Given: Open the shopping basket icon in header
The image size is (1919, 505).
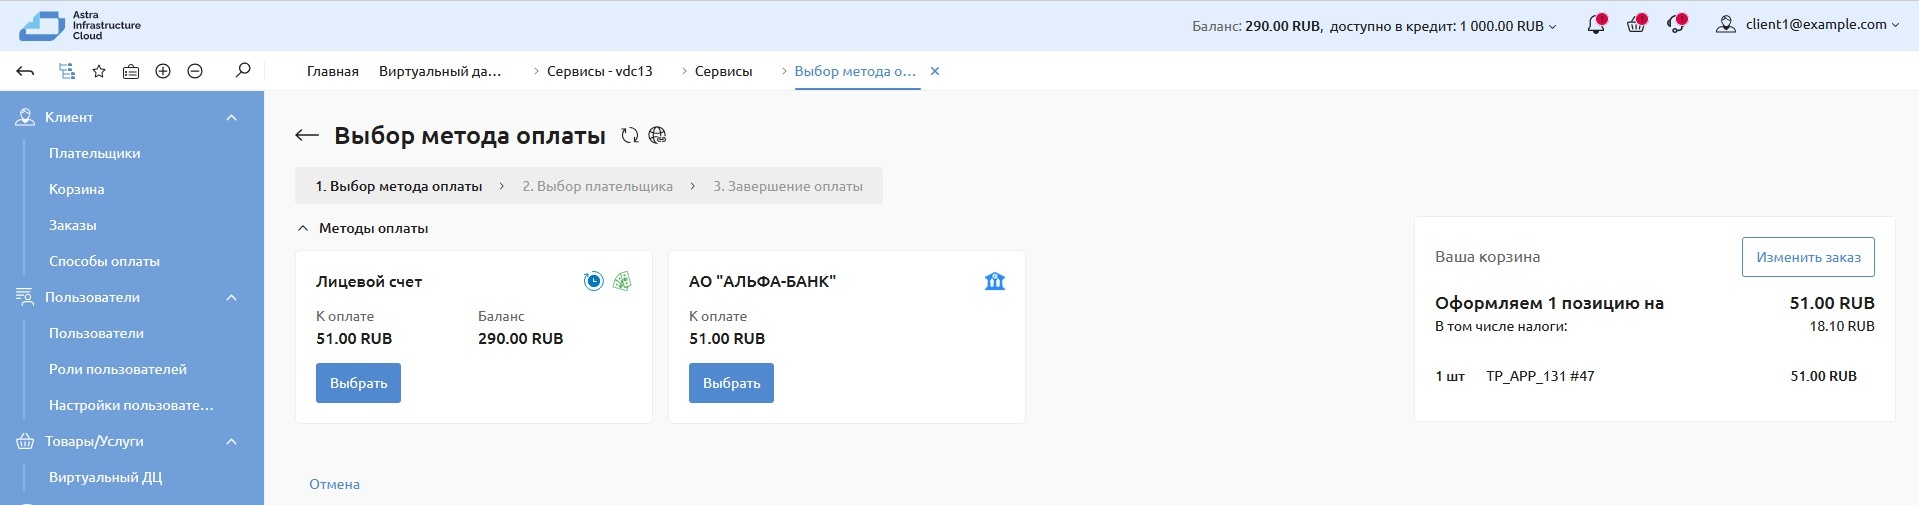Looking at the screenshot, I should pyautogui.click(x=1636, y=25).
